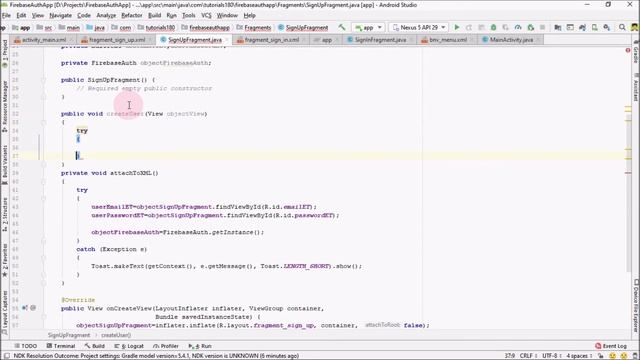640x360 pixels.
Task: Open the Resource Manager sidebar panel
Action: pos(4,106)
